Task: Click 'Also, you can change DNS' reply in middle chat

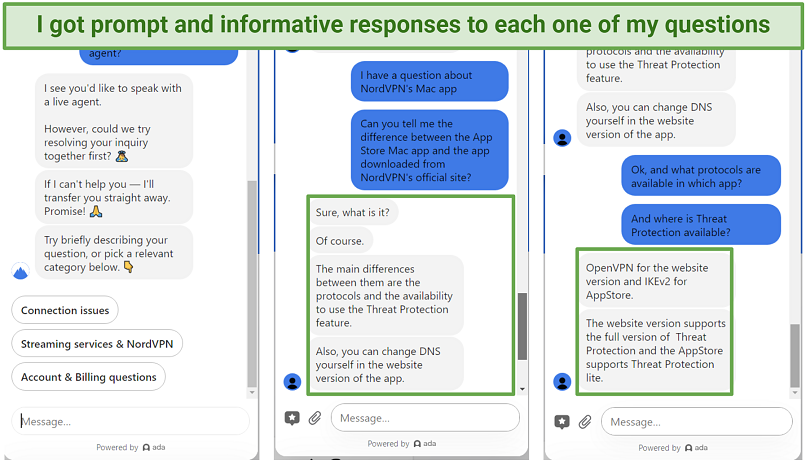Action: click(387, 365)
